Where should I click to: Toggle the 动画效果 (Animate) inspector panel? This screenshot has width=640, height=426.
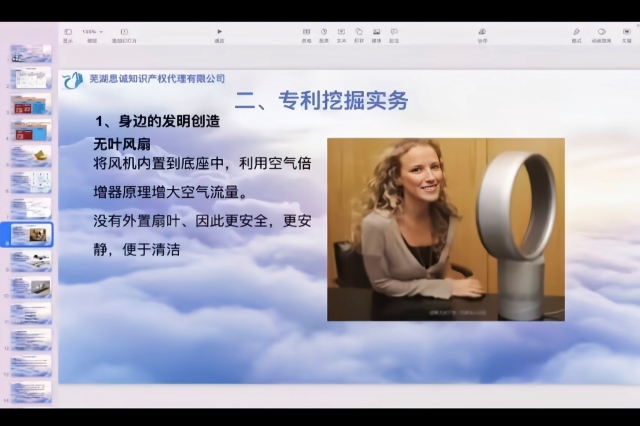tap(601, 34)
